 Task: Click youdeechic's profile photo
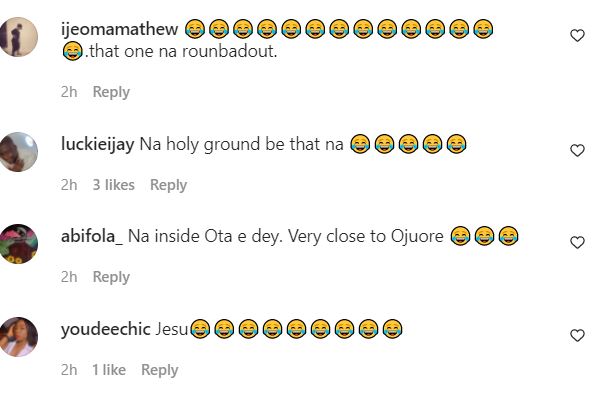pyautogui.click(x=19, y=337)
